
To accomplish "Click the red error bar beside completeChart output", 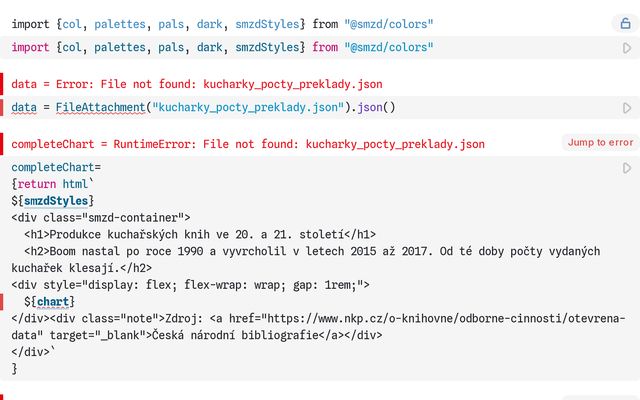I will 2,144.
